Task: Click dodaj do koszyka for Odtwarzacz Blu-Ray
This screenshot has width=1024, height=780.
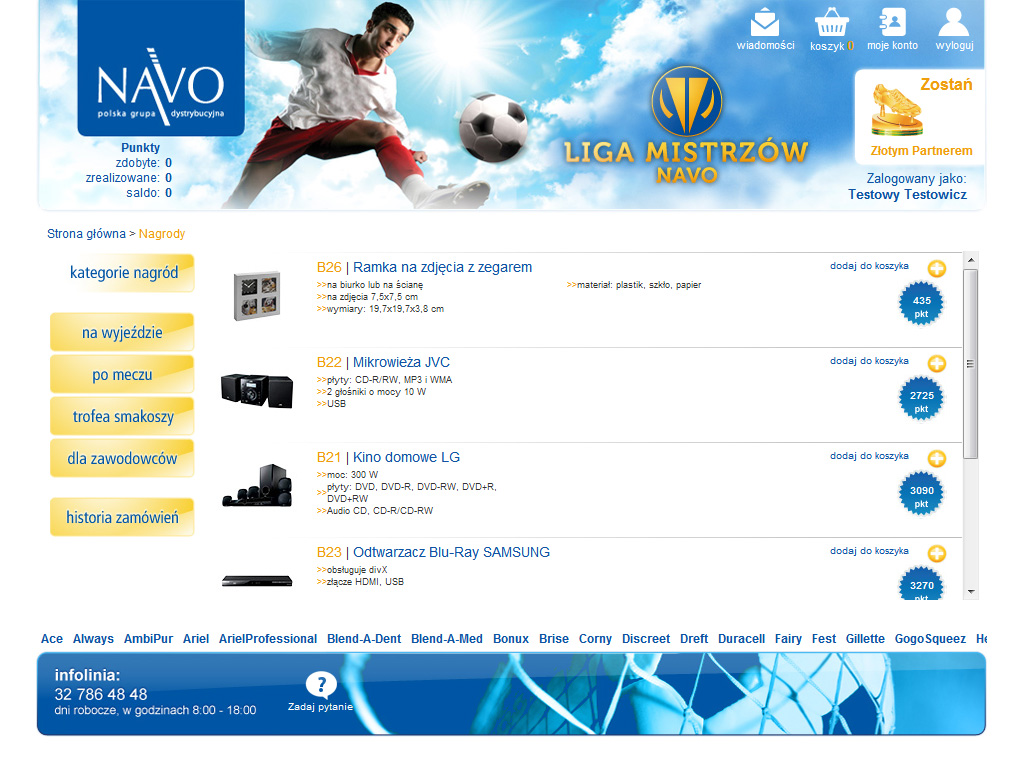Action: pyautogui.click(x=869, y=551)
